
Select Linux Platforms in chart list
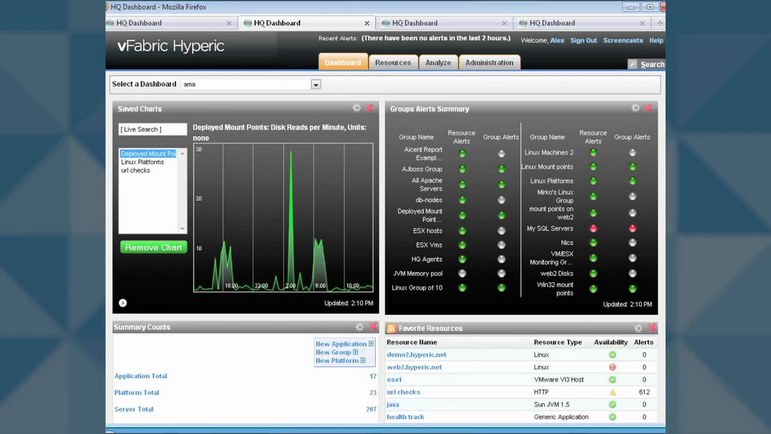[143, 162]
